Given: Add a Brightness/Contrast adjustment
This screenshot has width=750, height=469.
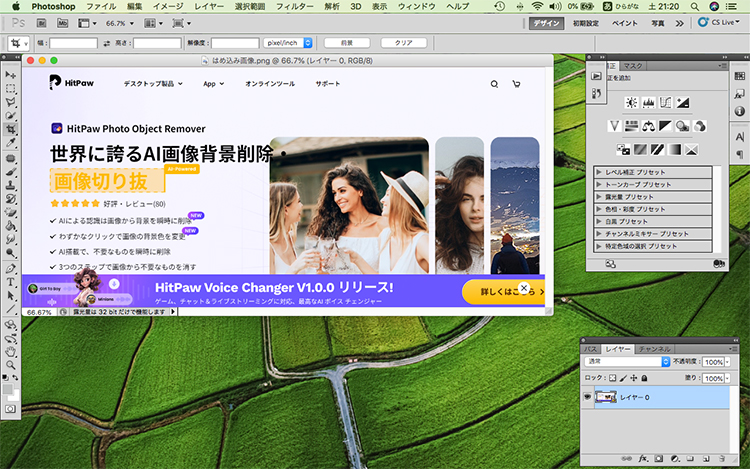Looking at the screenshot, I should pos(631,102).
